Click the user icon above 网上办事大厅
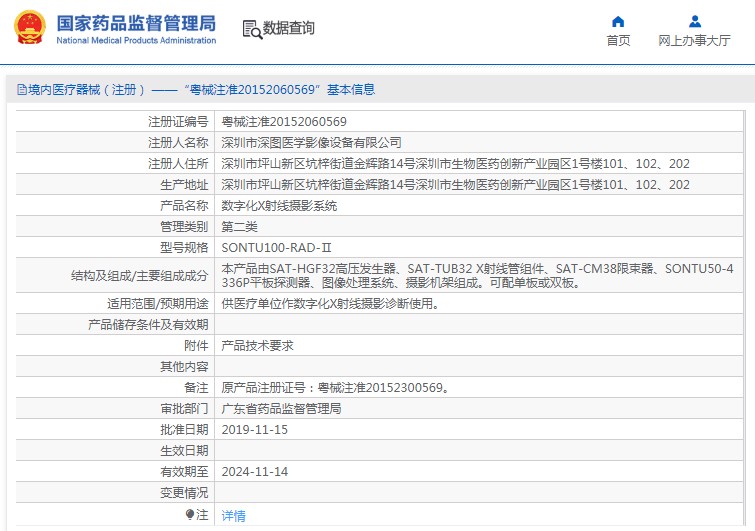This screenshot has height=531, width=755. click(694, 21)
